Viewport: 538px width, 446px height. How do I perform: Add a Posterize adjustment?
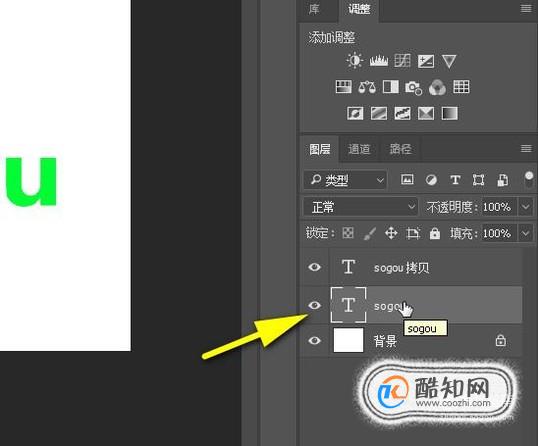(x=379, y=113)
